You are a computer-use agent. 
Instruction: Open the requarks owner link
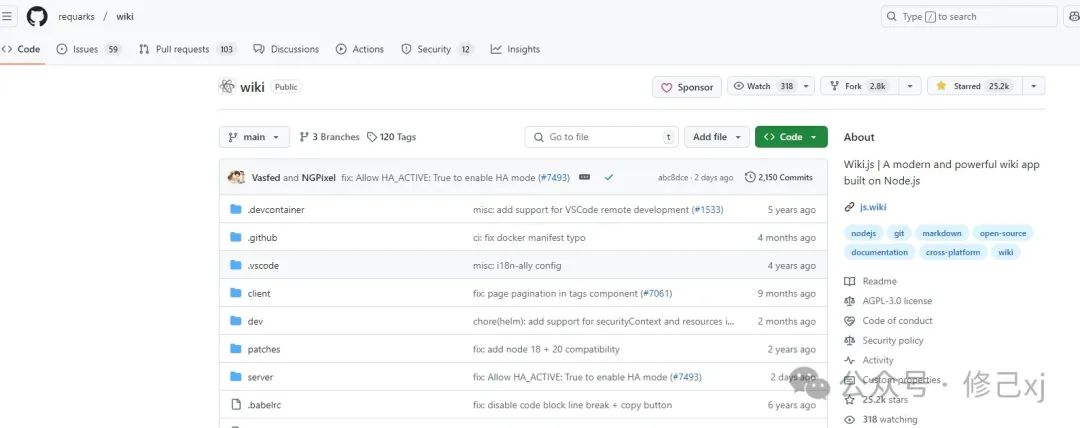click(x=76, y=17)
